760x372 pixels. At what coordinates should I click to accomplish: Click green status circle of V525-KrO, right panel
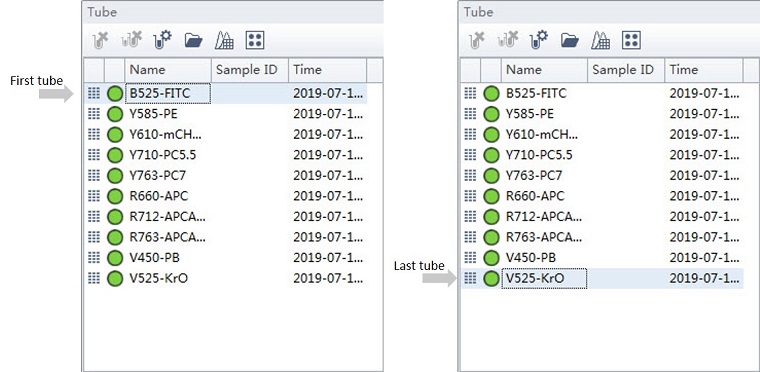(x=491, y=278)
